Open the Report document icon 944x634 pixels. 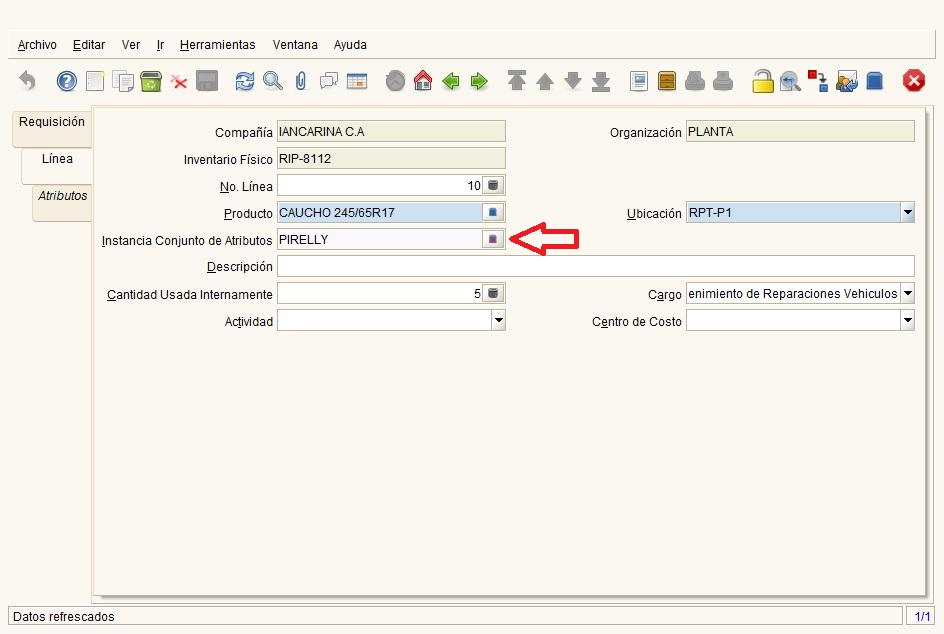(x=639, y=81)
